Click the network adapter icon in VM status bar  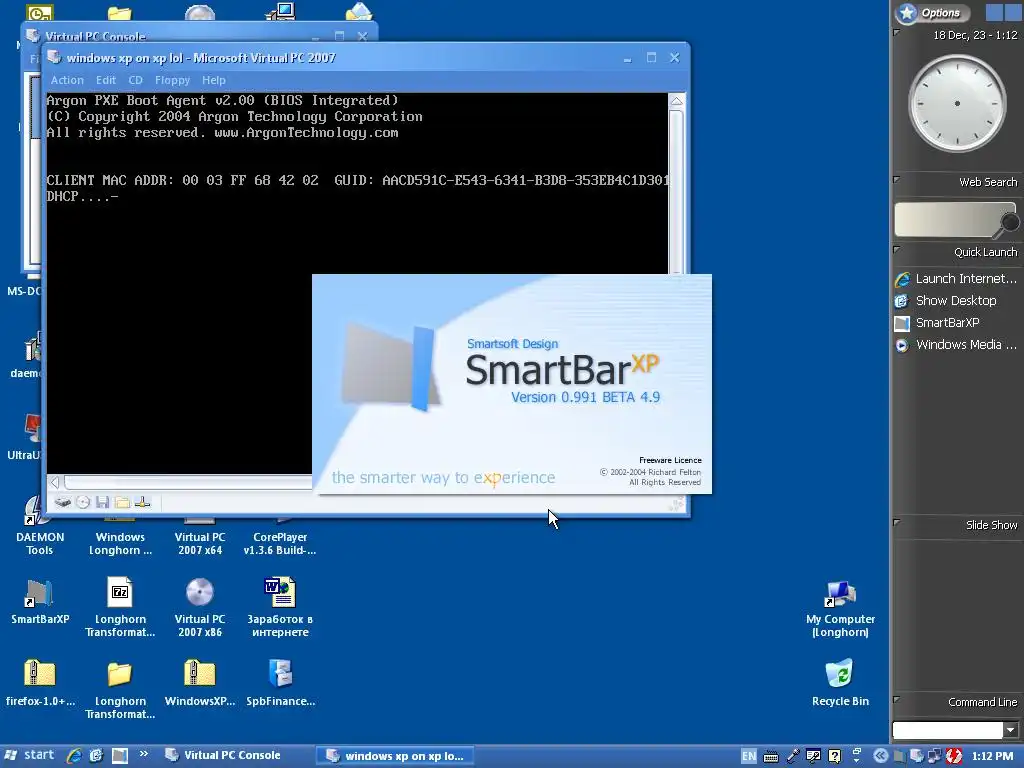[x=142, y=502]
